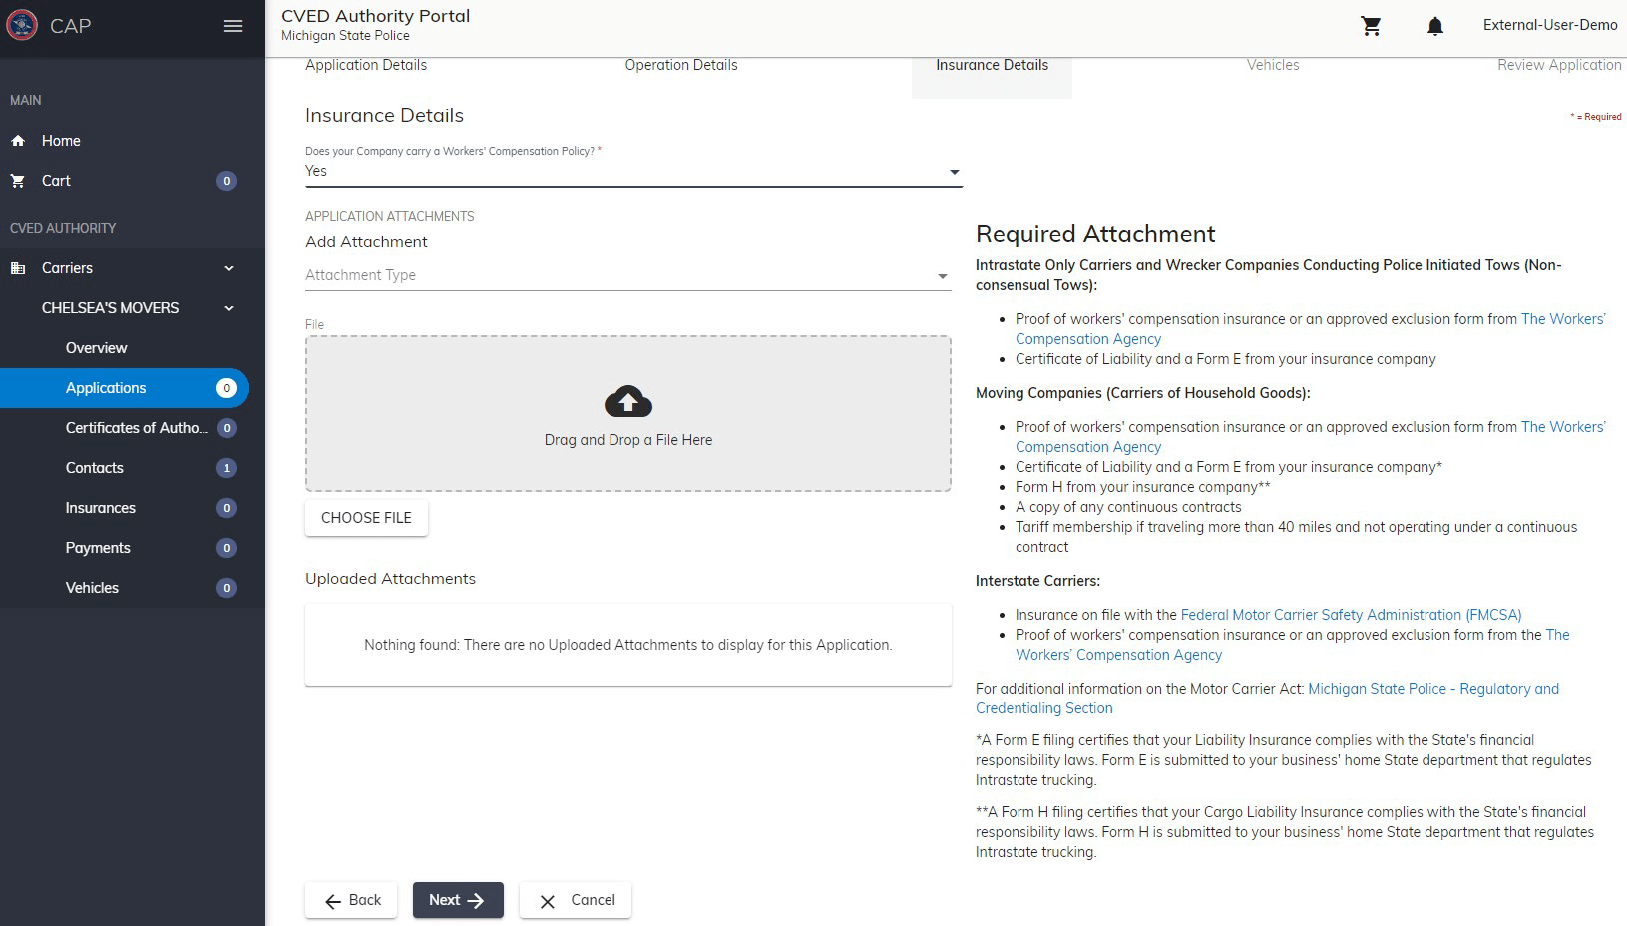Click the Next button
This screenshot has height=926, width=1627.
pyautogui.click(x=458, y=900)
